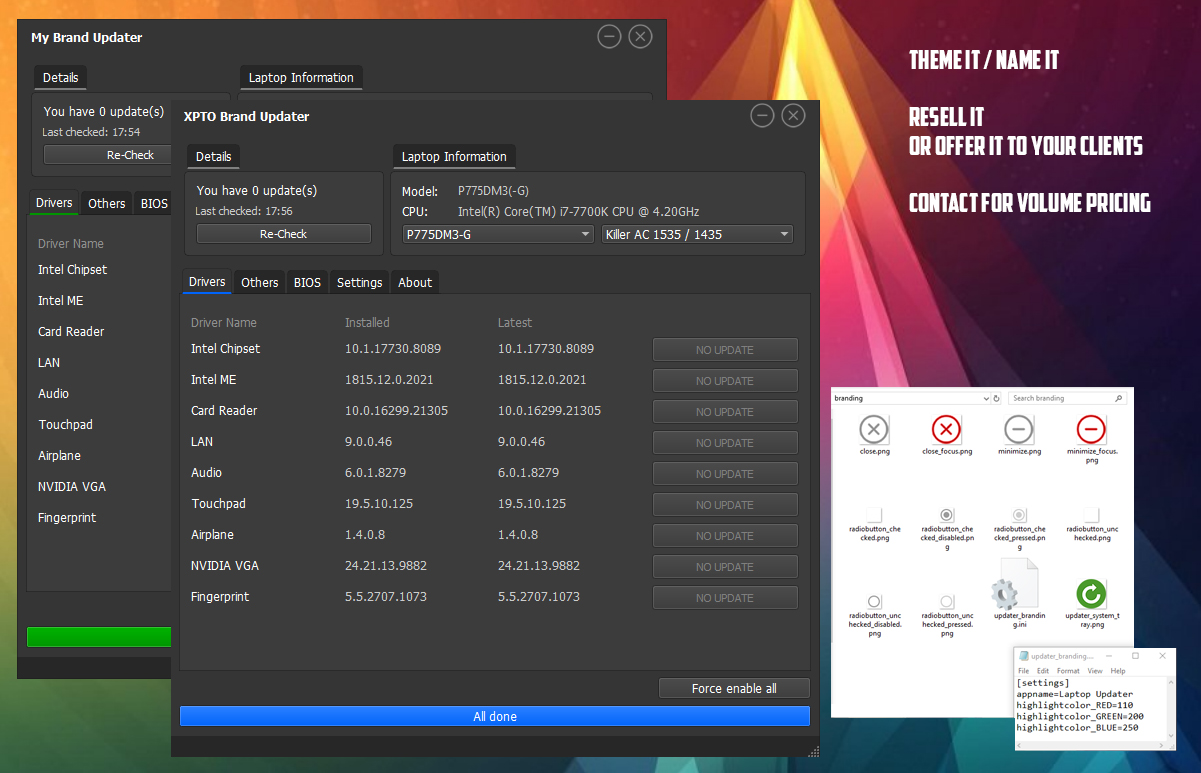1201x773 pixels.
Task: Open the Notepad Edit menu
Action: point(1043,671)
